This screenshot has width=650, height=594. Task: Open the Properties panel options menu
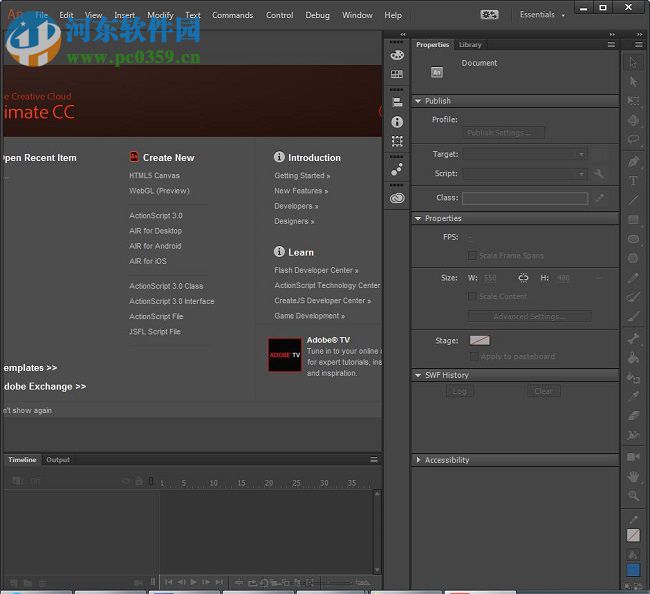tap(611, 44)
